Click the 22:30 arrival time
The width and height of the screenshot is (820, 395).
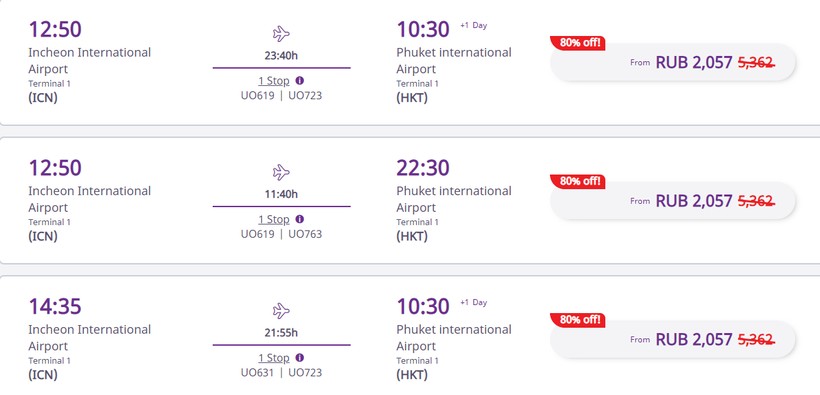(423, 168)
